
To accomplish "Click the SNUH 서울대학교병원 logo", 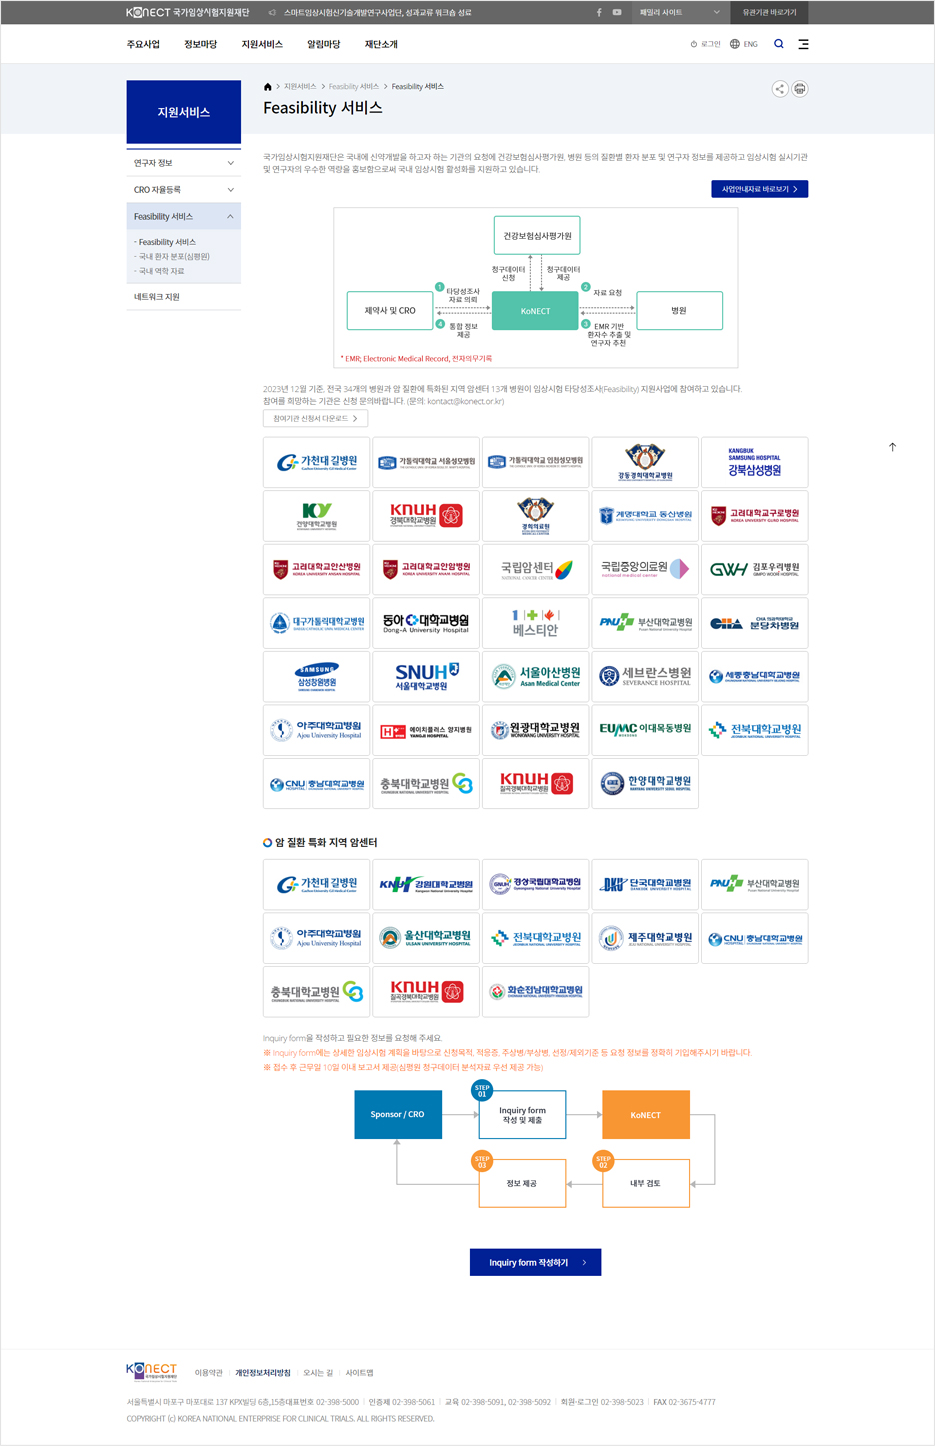I will click(426, 677).
